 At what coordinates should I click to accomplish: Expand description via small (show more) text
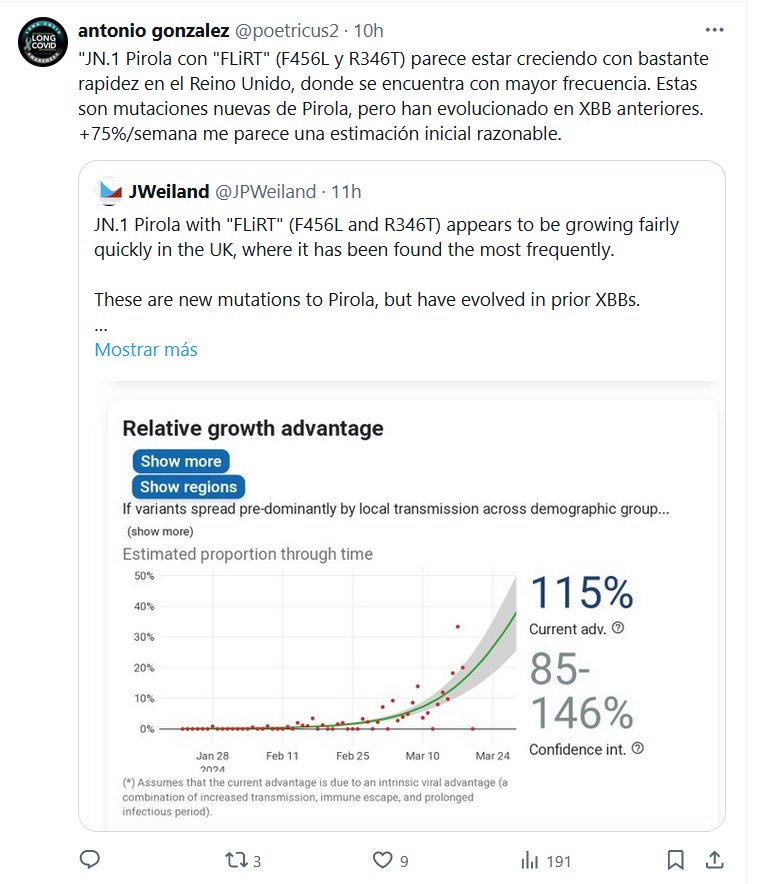point(160,531)
